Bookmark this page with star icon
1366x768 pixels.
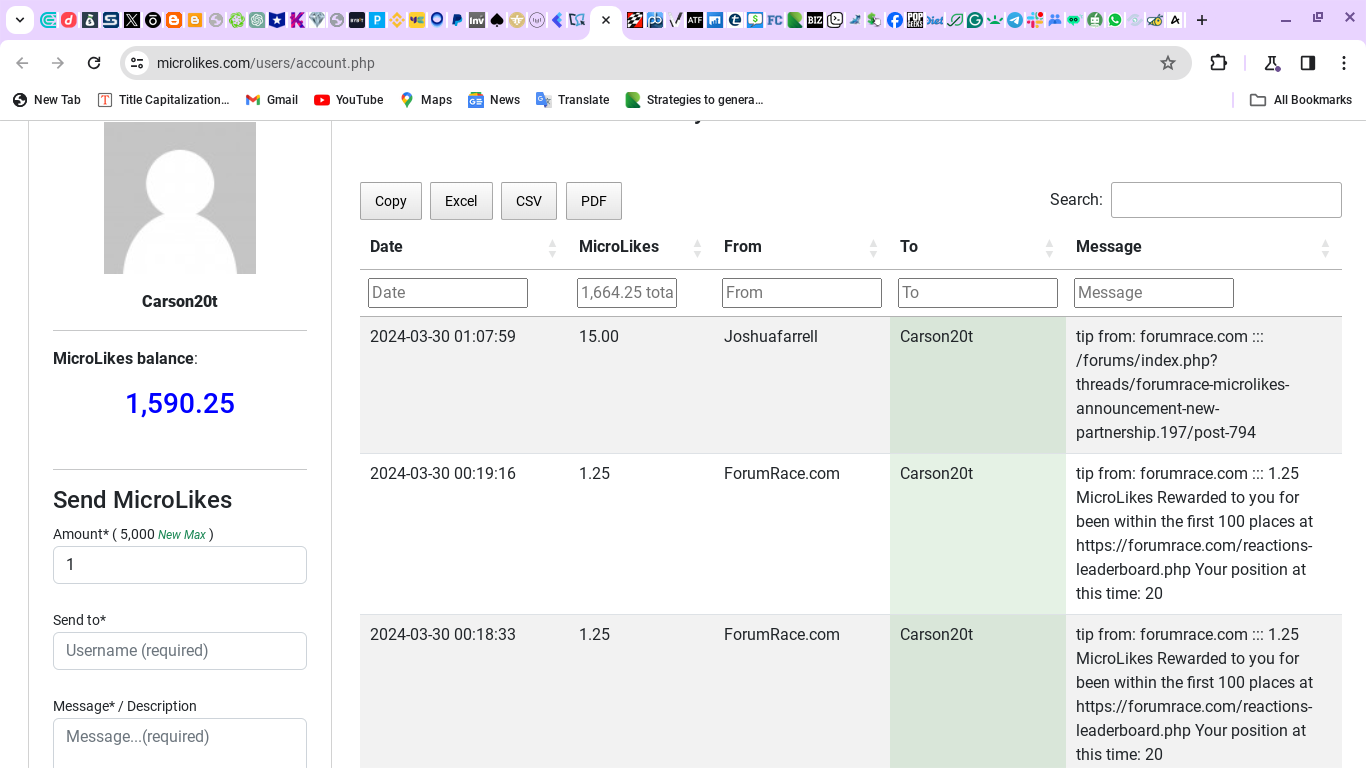tap(1168, 63)
